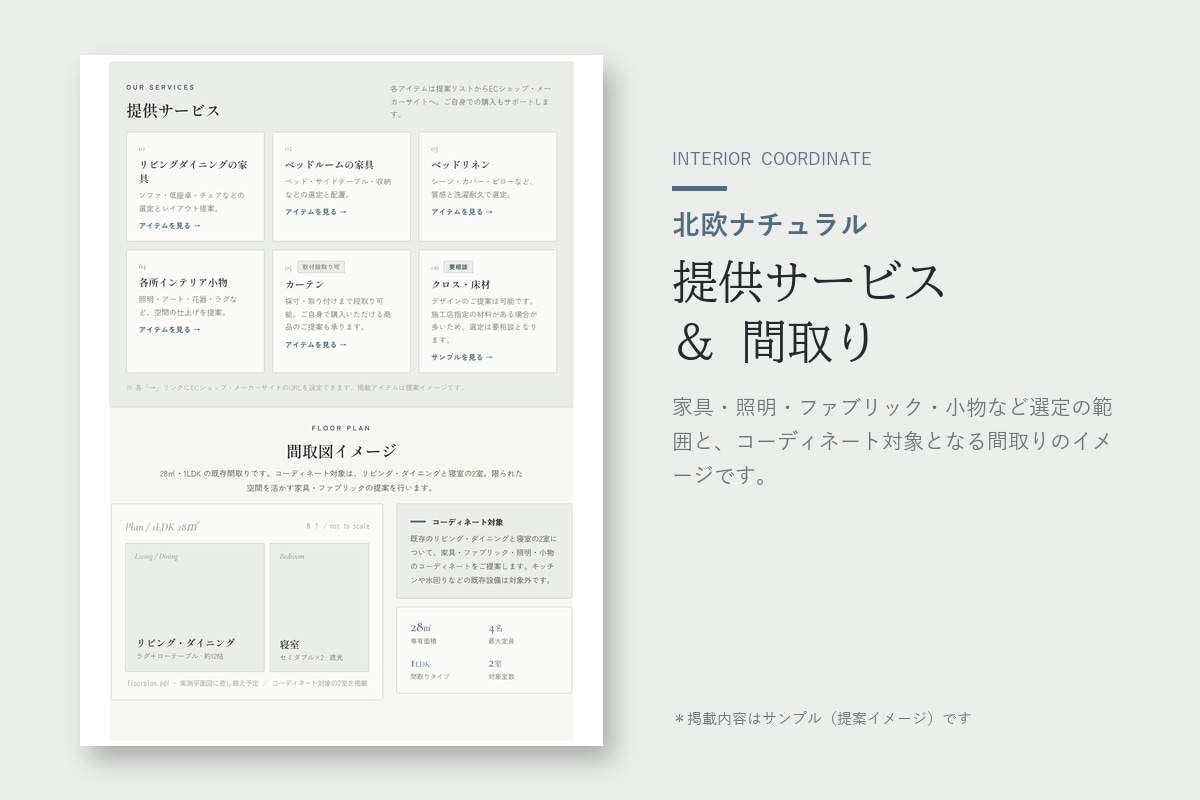Click the INTERIOR COORDINATE heading

tap(772, 159)
